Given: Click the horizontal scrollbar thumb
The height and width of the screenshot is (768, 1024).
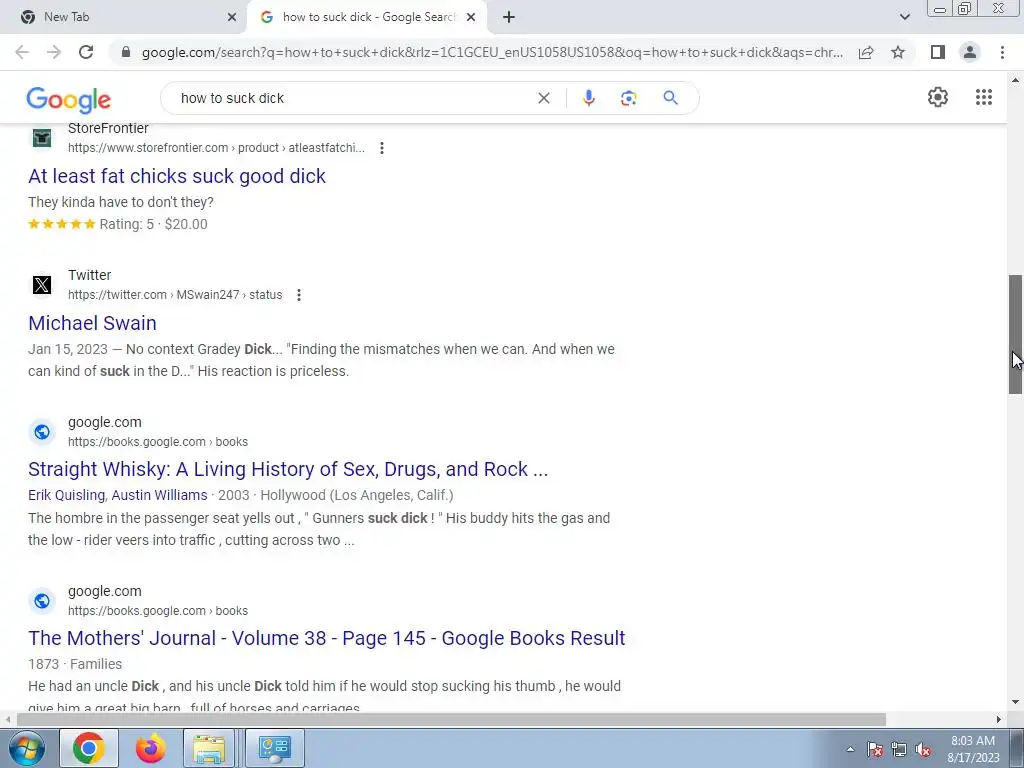Looking at the screenshot, I should click(451, 719).
